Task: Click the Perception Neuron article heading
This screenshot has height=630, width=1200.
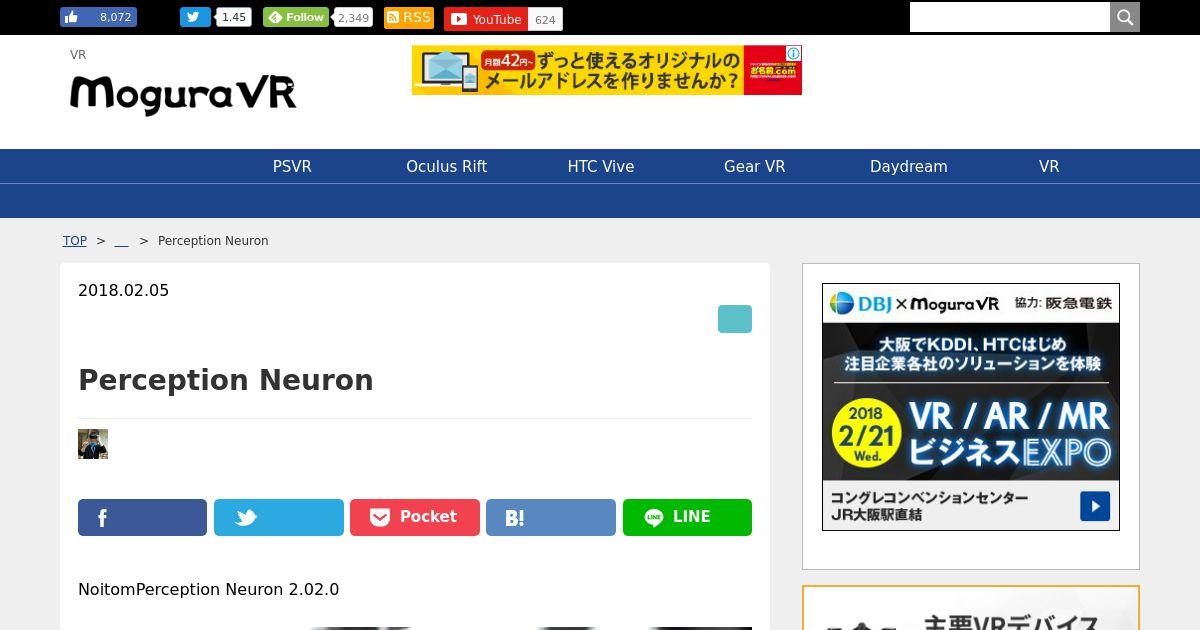Action: pos(226,380)
